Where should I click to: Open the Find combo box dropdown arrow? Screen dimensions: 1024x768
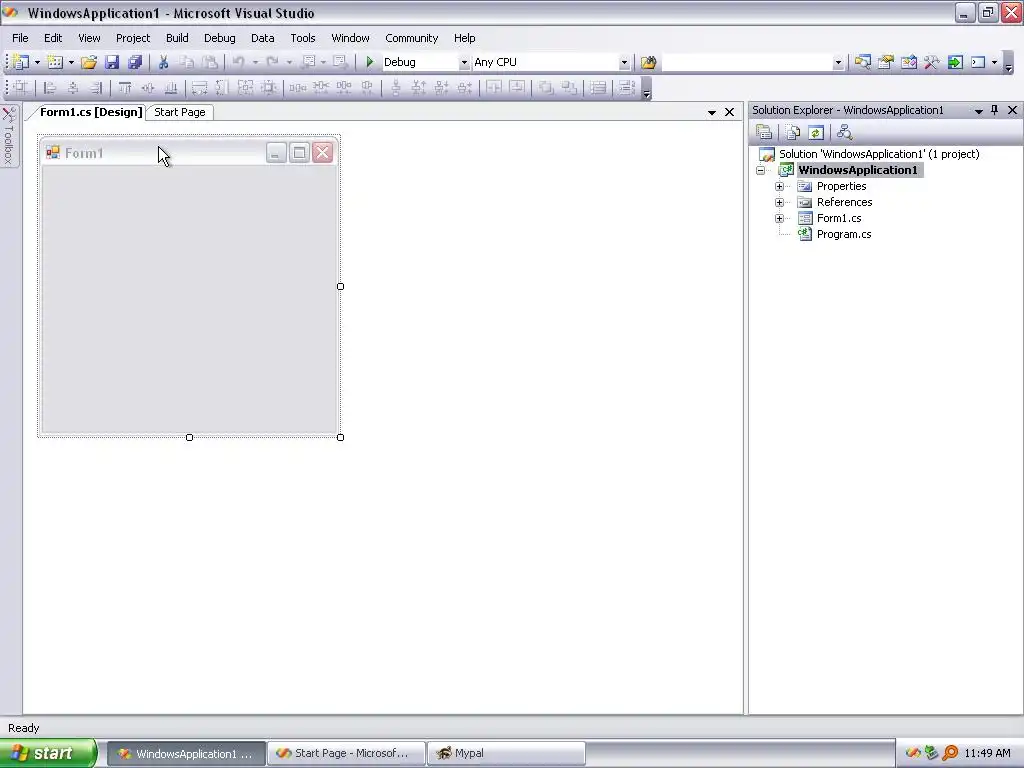[x=838, y=63]
